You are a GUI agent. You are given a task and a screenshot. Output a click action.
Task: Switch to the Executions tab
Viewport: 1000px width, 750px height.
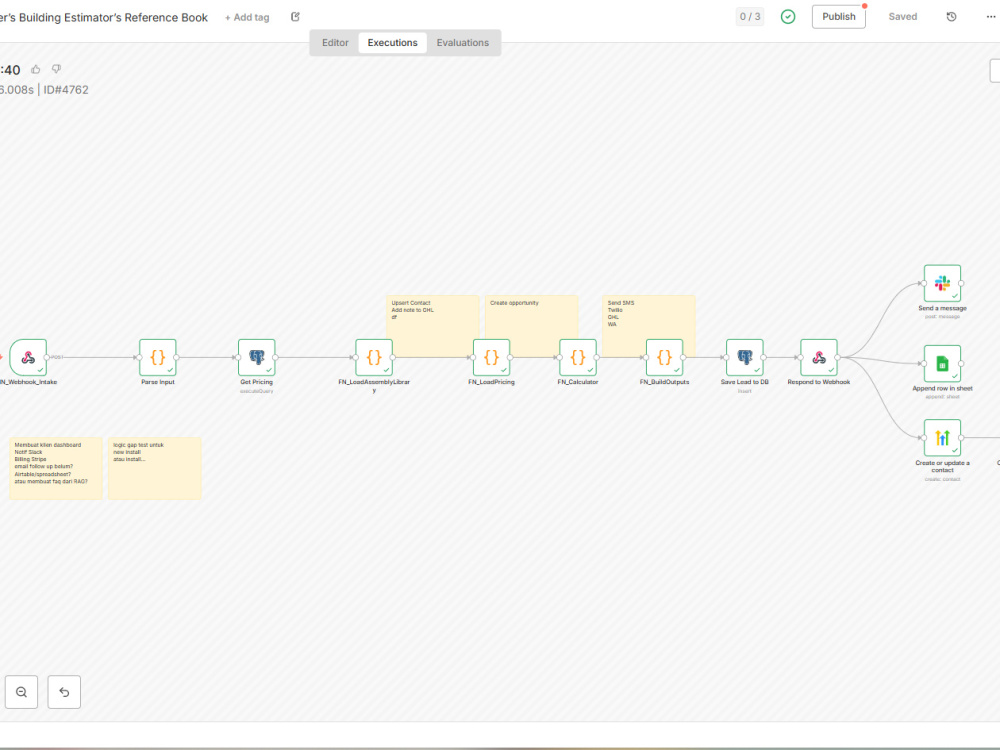pyautogui.click(x=393, y=43)
